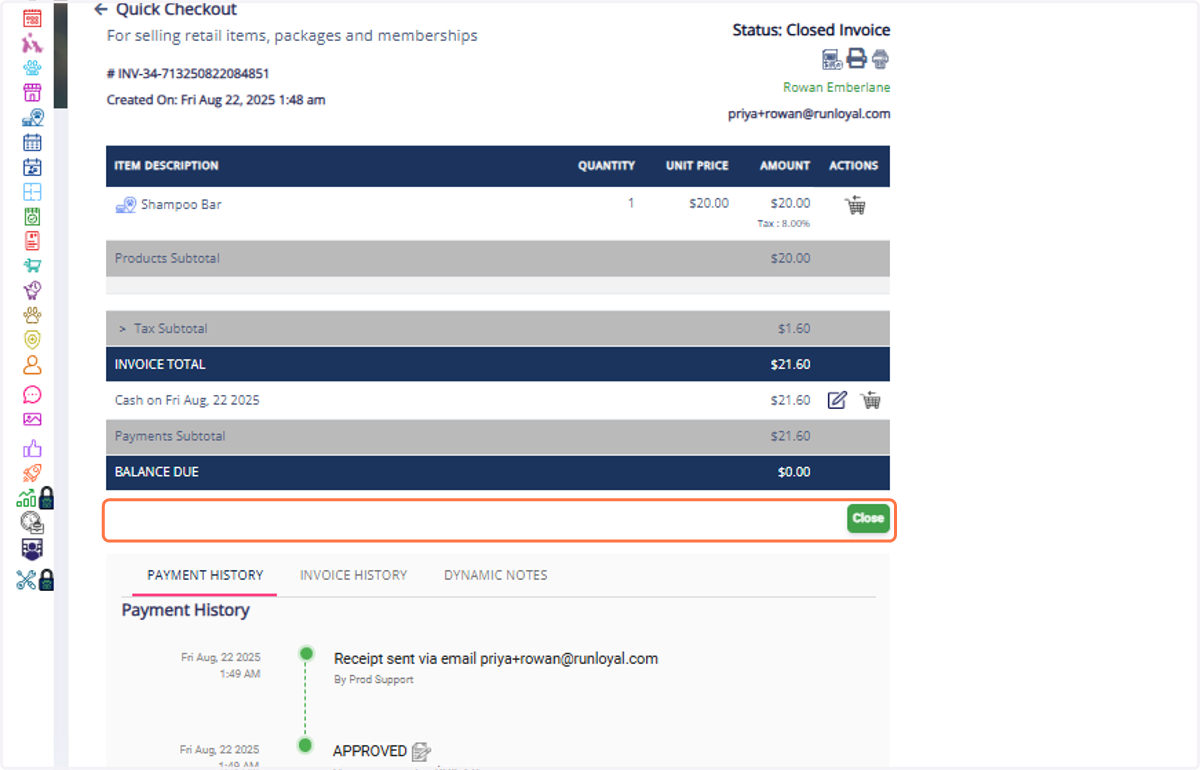The height and width of the screenshot is (770, 1200).
Task: Open the magenta picture gallery sidebar icon
Action: 32,420
